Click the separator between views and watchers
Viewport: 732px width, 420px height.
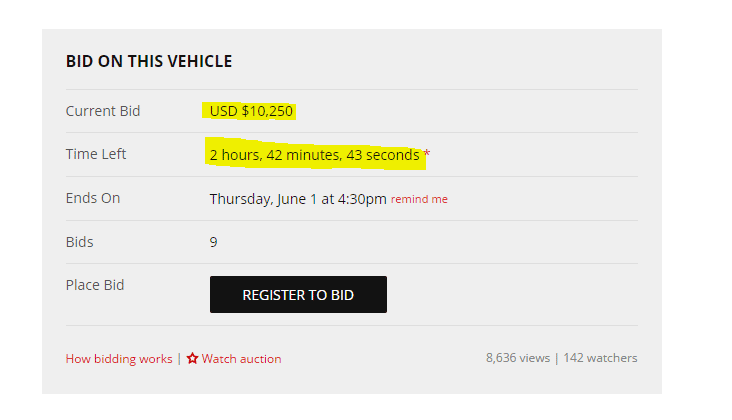(x=557, y=358)
